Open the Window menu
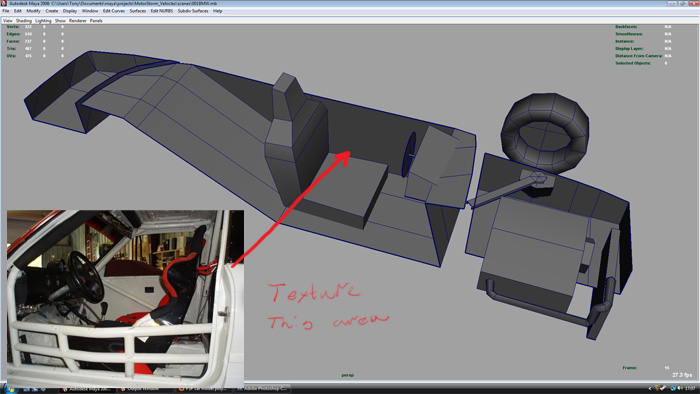Screen dimensions: 700x394 (x=90, y=11)
